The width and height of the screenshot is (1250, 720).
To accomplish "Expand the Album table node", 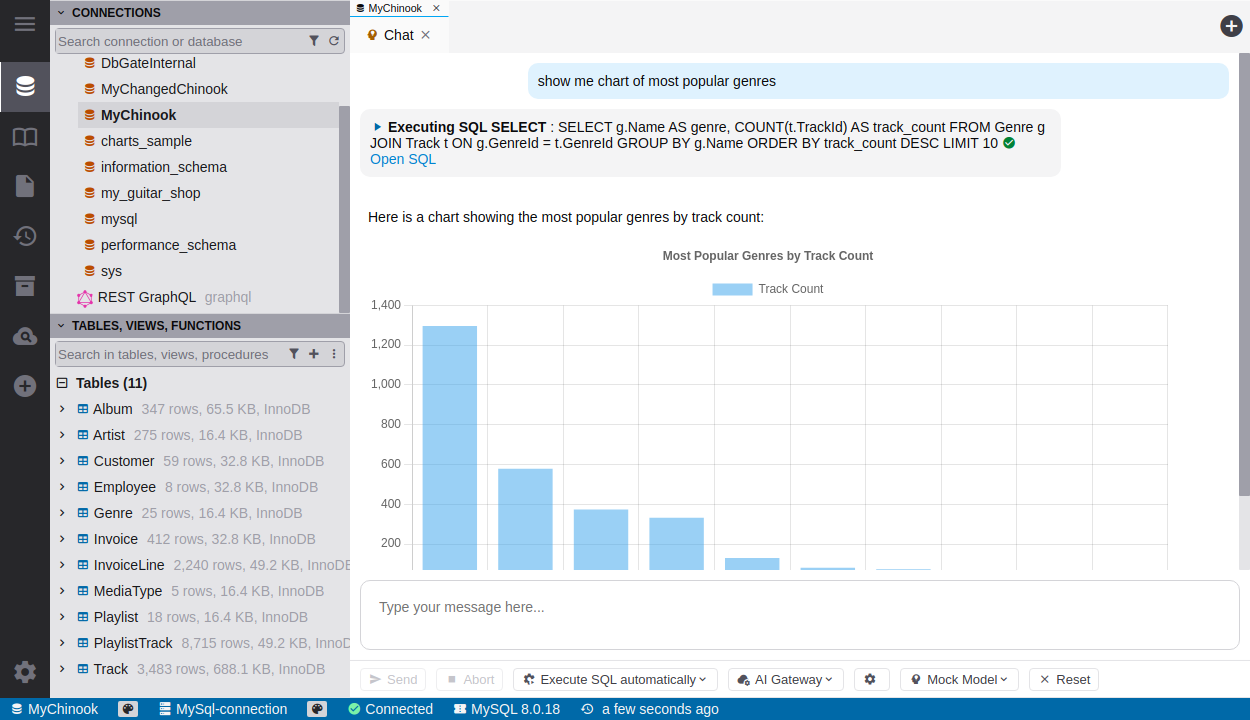I will (62, 409).
